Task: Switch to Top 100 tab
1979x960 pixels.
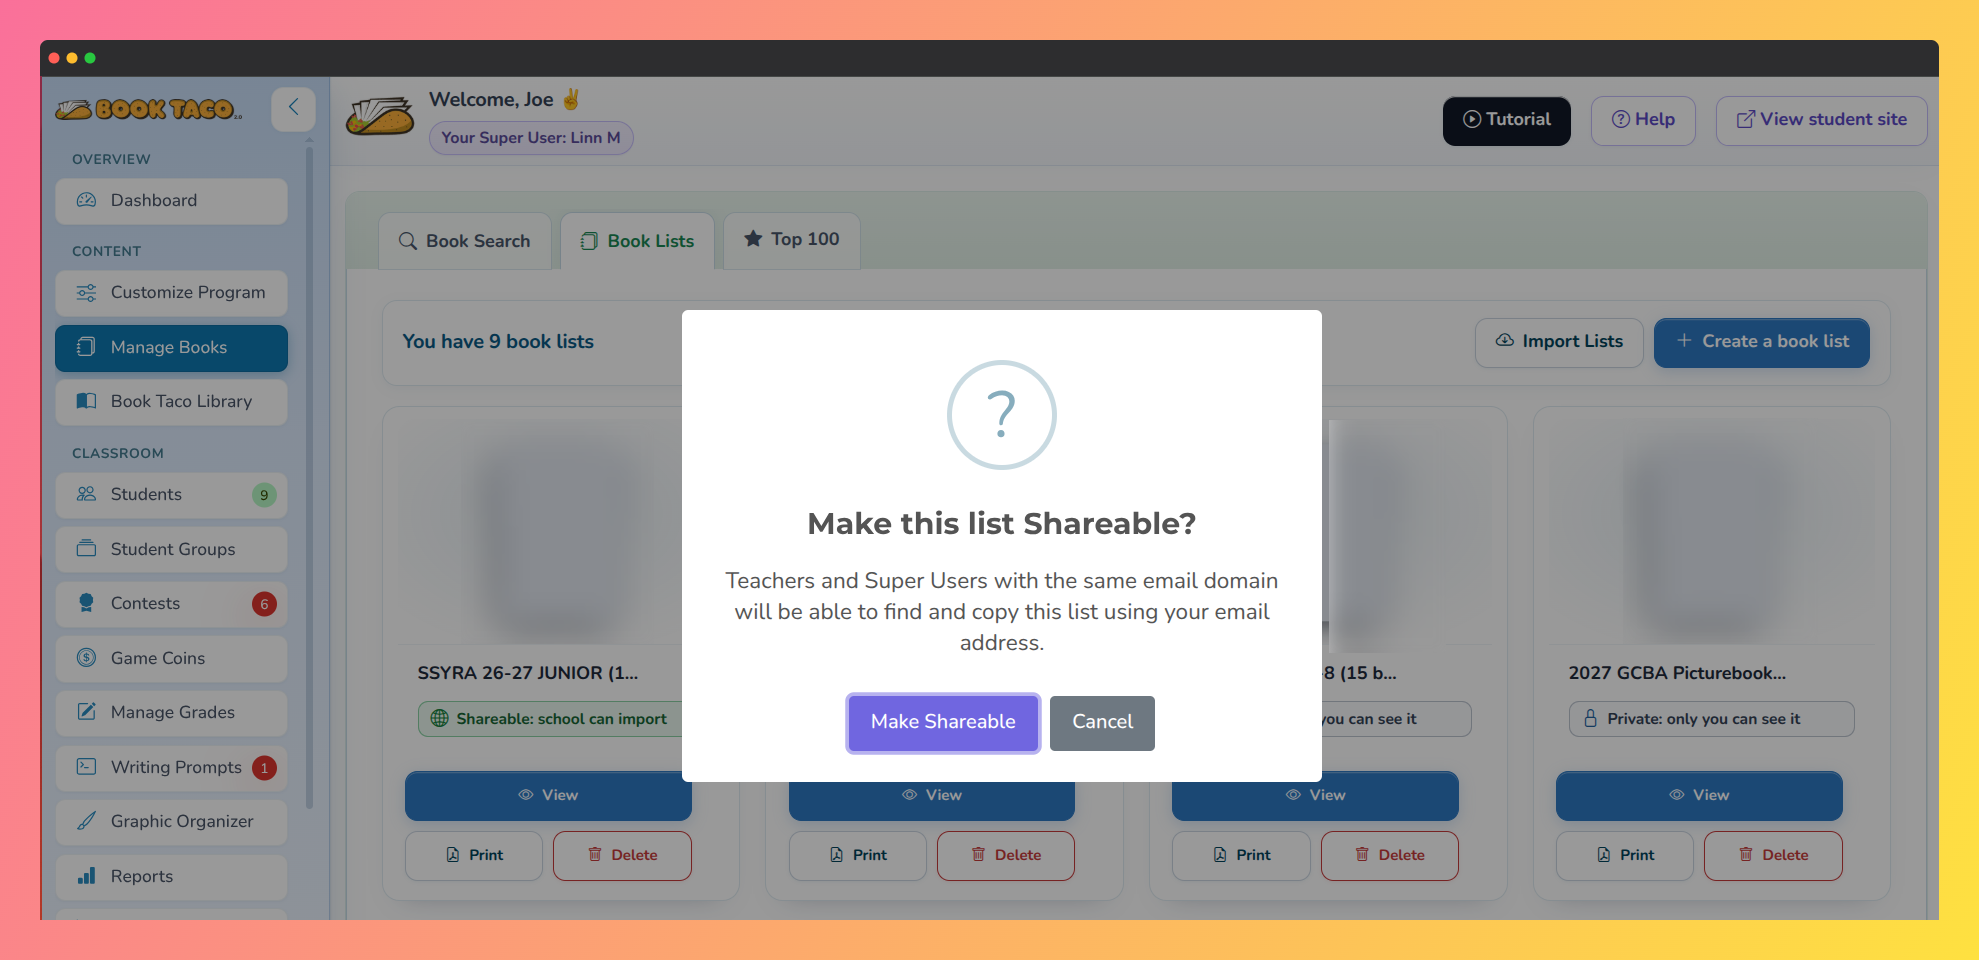Action: click(x=792, y=240)
